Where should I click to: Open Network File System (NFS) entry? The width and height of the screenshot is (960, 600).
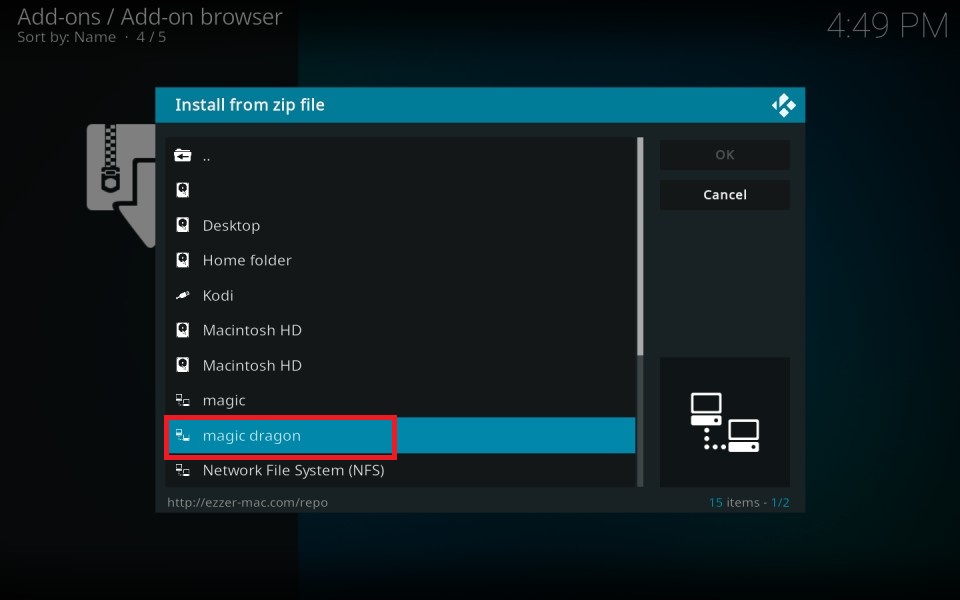(x=400, y=470)
